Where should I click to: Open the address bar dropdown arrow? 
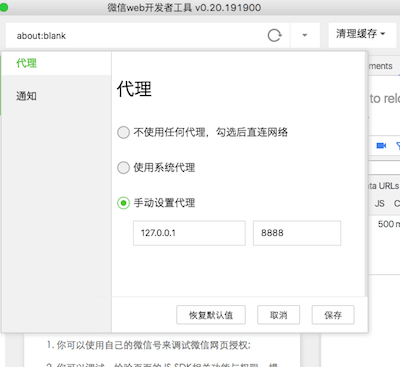pyautogui.click(x=305, y=35)
